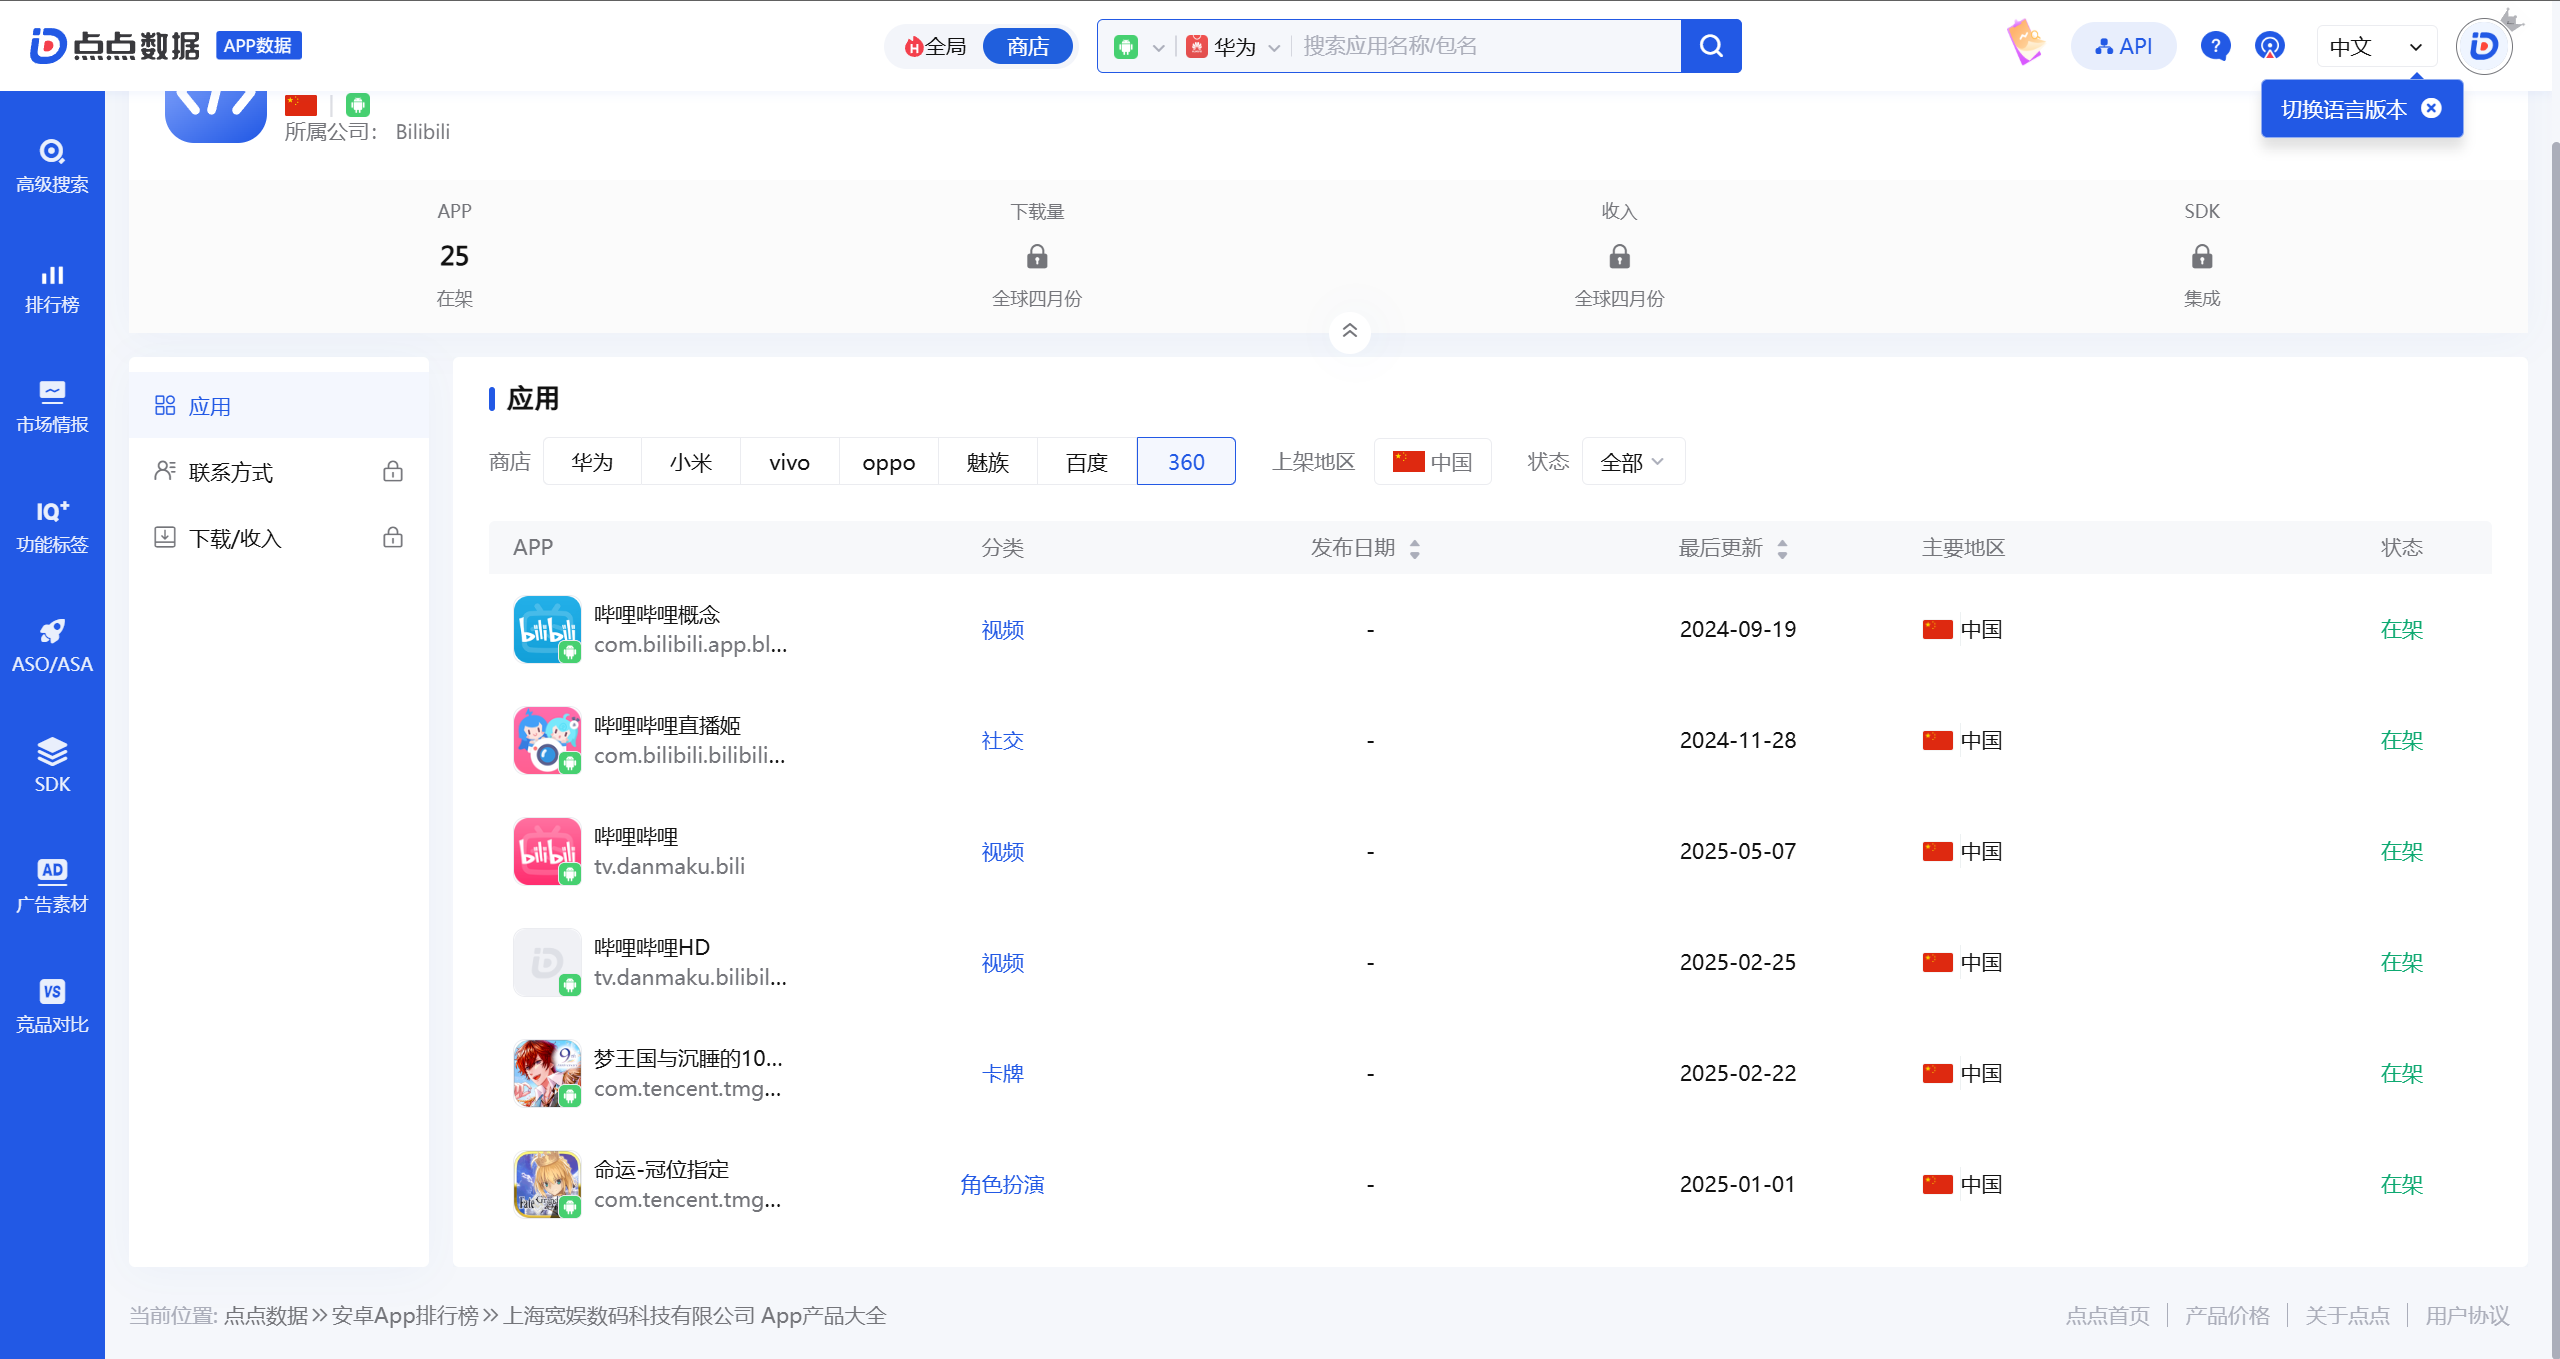Select the 360 store filter

click(x=1186, y=462)
